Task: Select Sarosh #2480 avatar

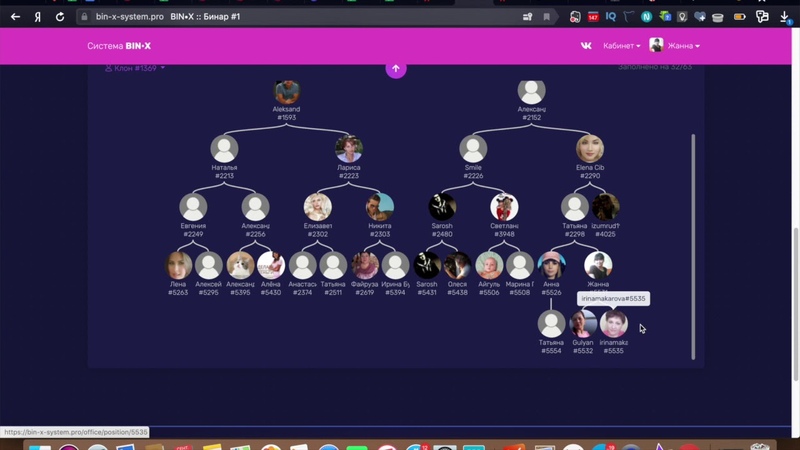Action: point(442,207)
